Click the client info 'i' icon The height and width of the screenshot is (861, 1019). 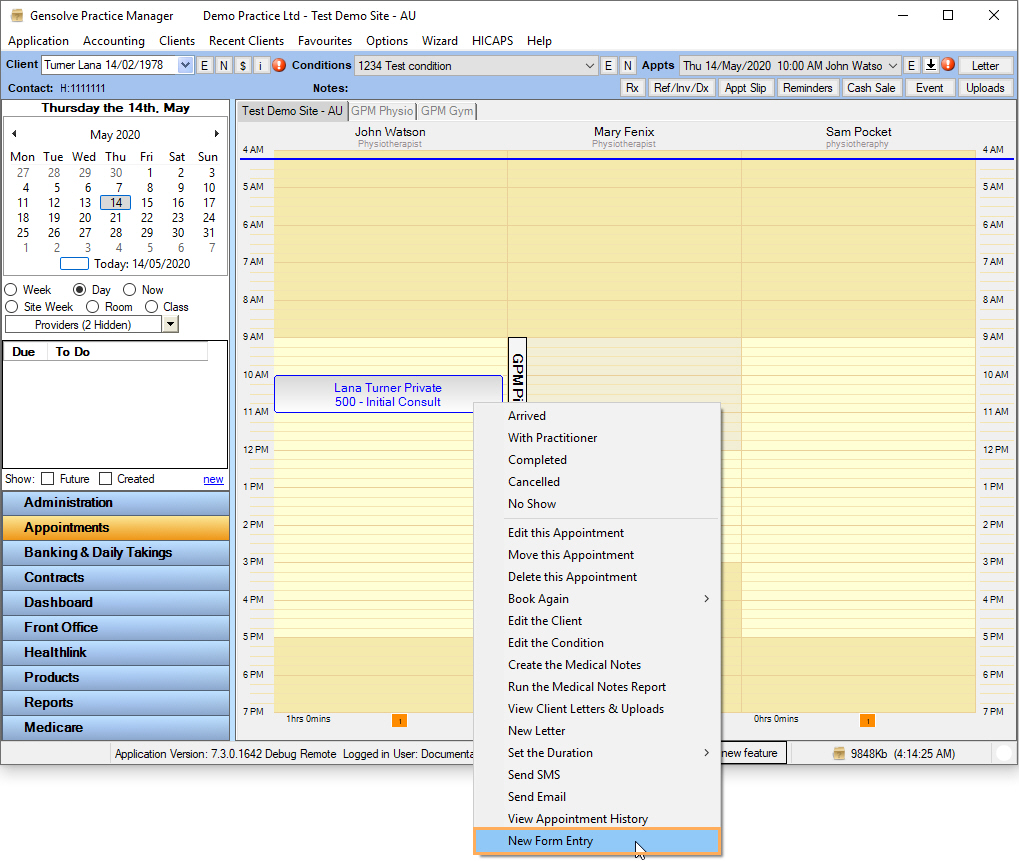point(260,66)
